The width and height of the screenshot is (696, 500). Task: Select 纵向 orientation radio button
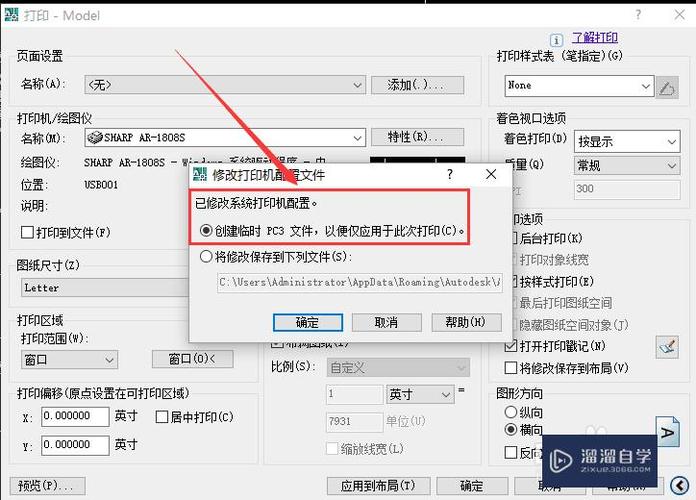pyautogui.click(x=511, y=412)
